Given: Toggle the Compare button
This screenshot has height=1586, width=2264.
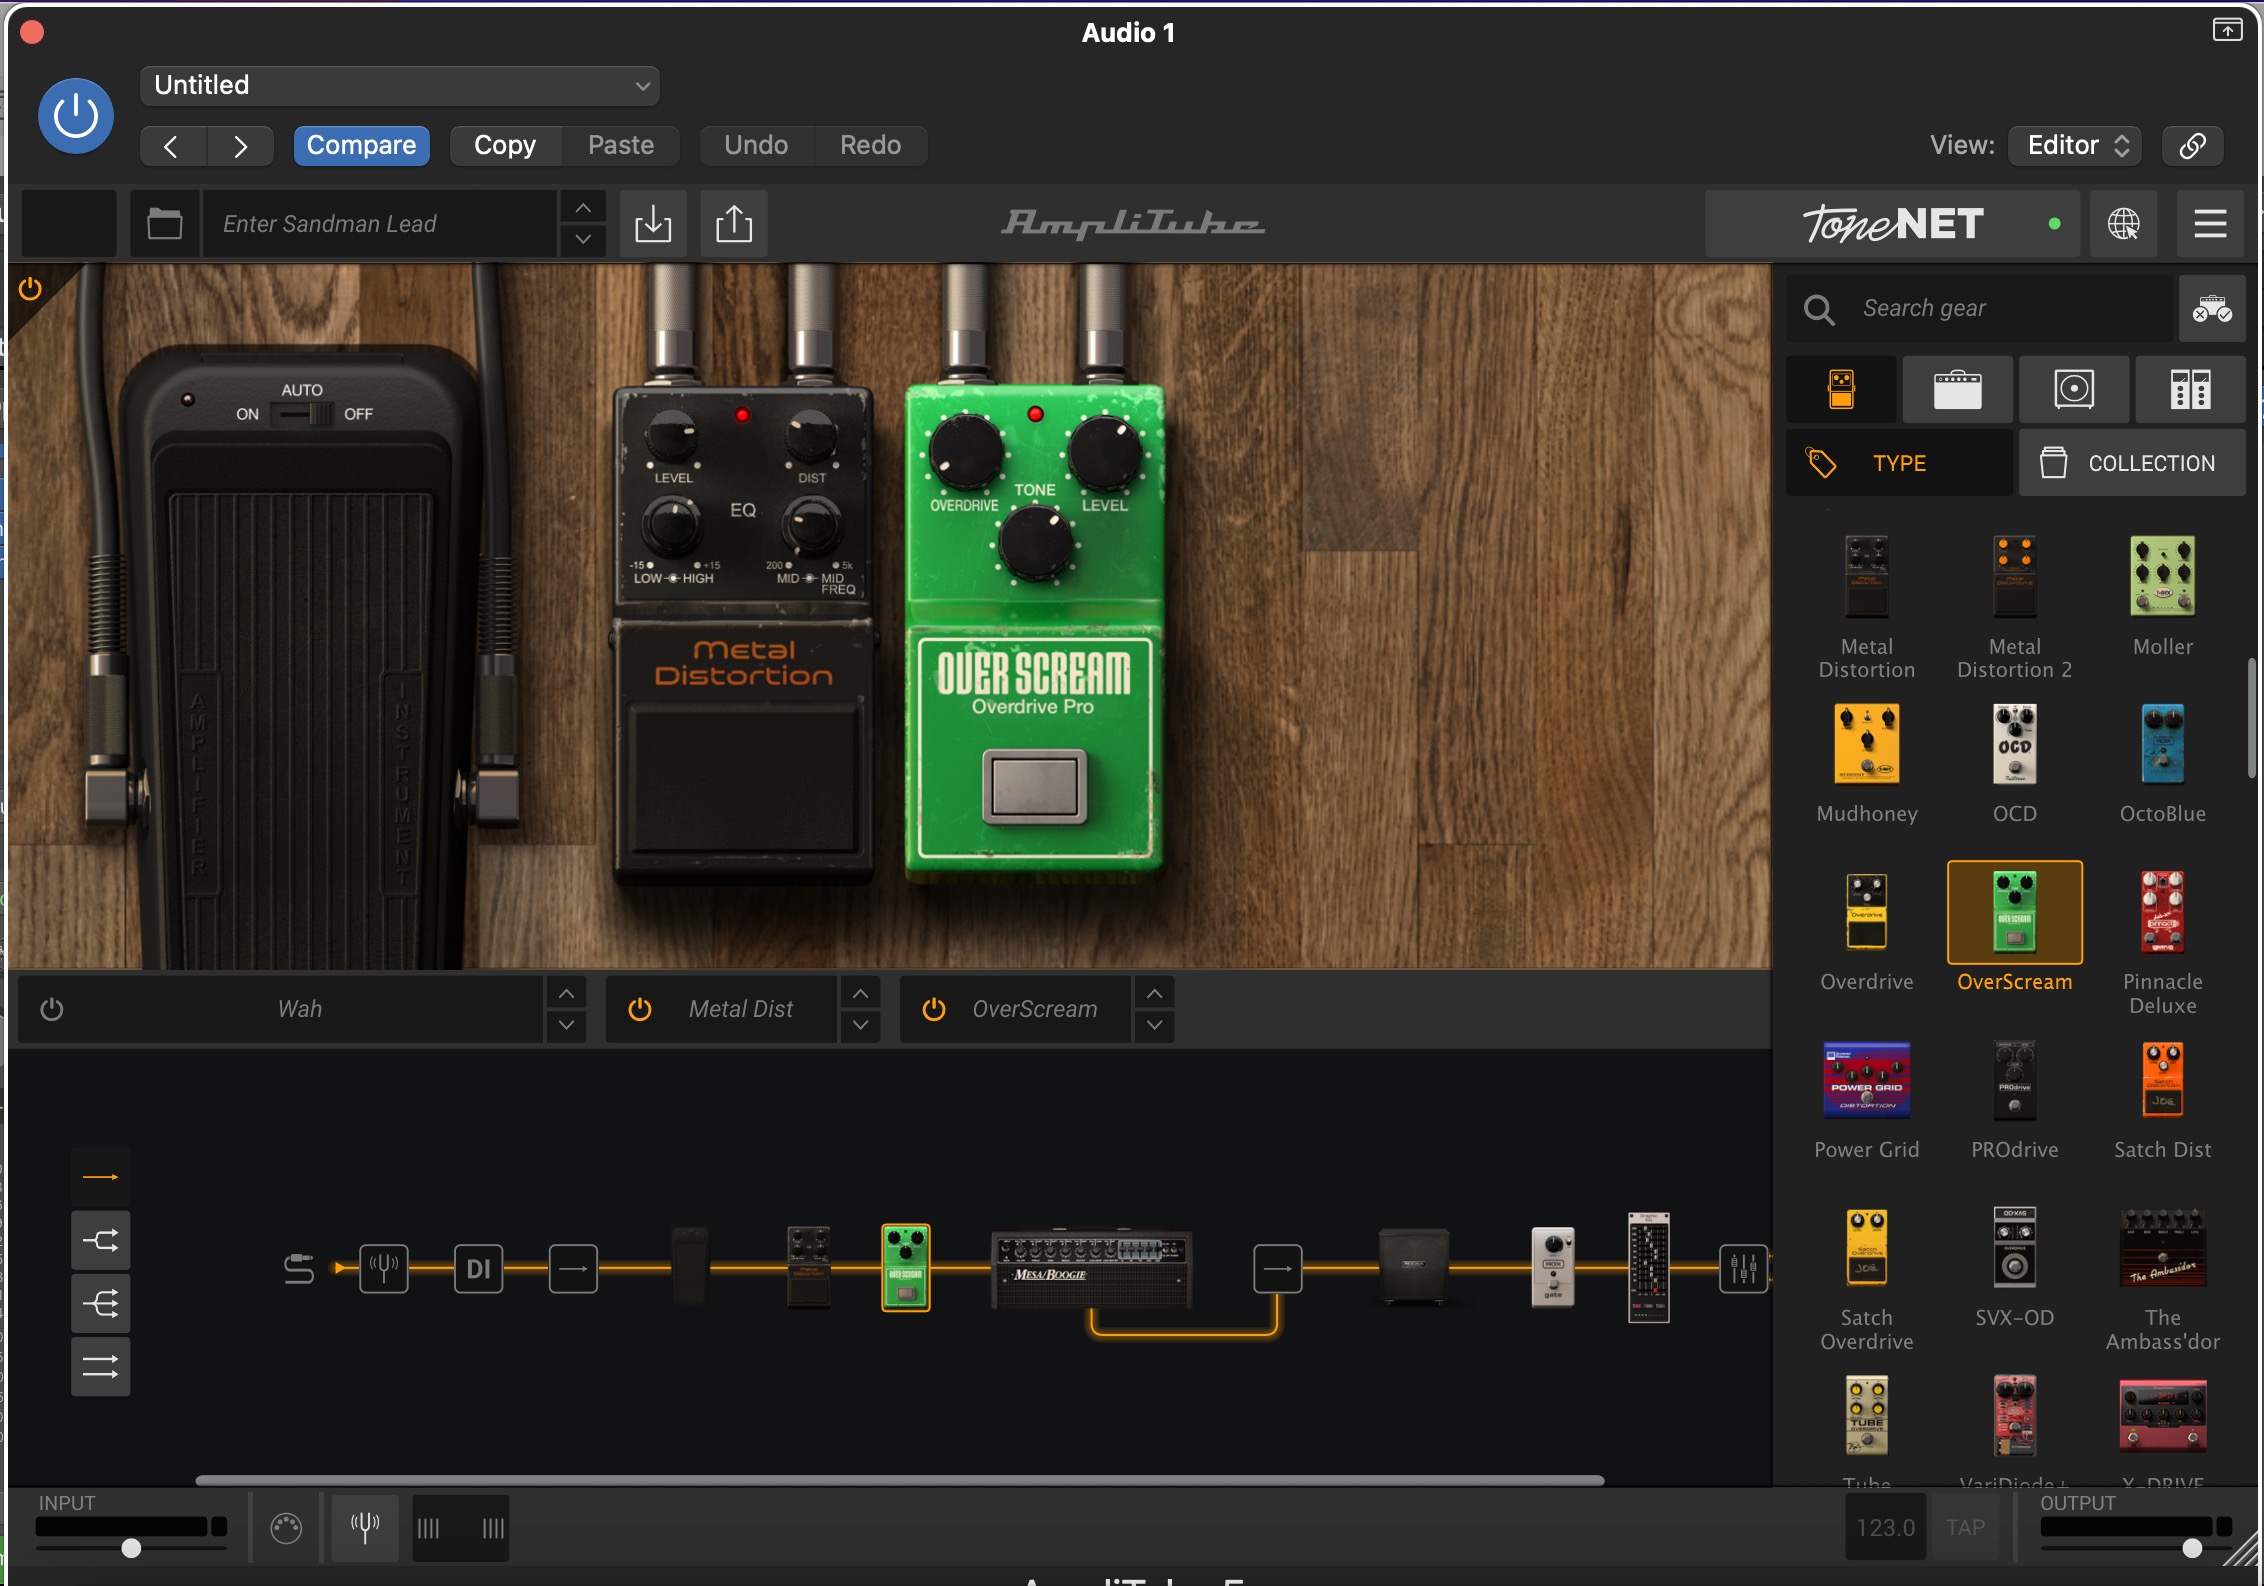Looking at the screenshot, I should pyautogui.click(x=361, y=146).
